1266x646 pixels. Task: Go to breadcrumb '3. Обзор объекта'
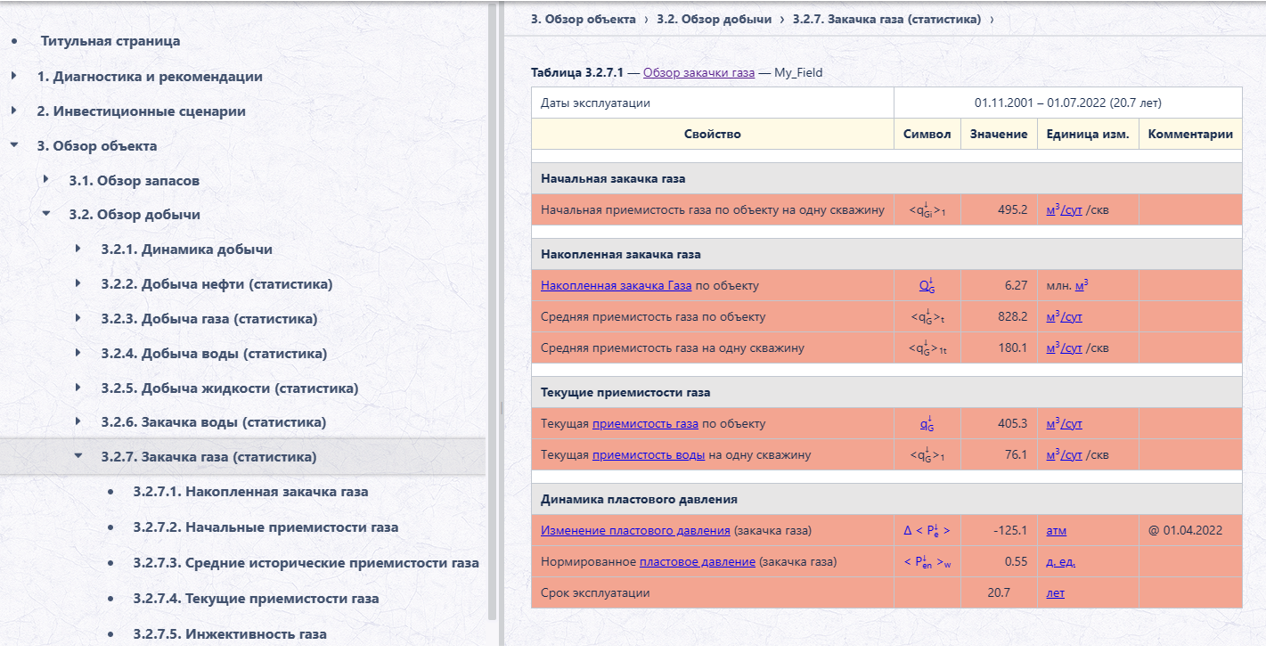tap(583, 19)
